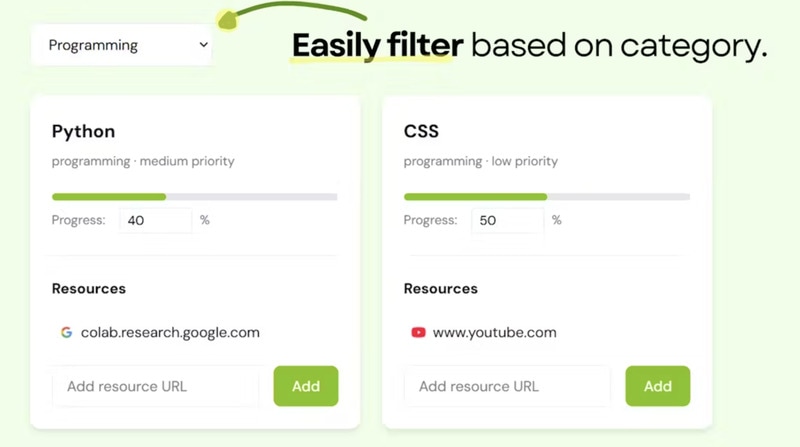Open the colab.research.google.com resource link
The width and height of the screenshot is (800, 447).
coord(170,332)
